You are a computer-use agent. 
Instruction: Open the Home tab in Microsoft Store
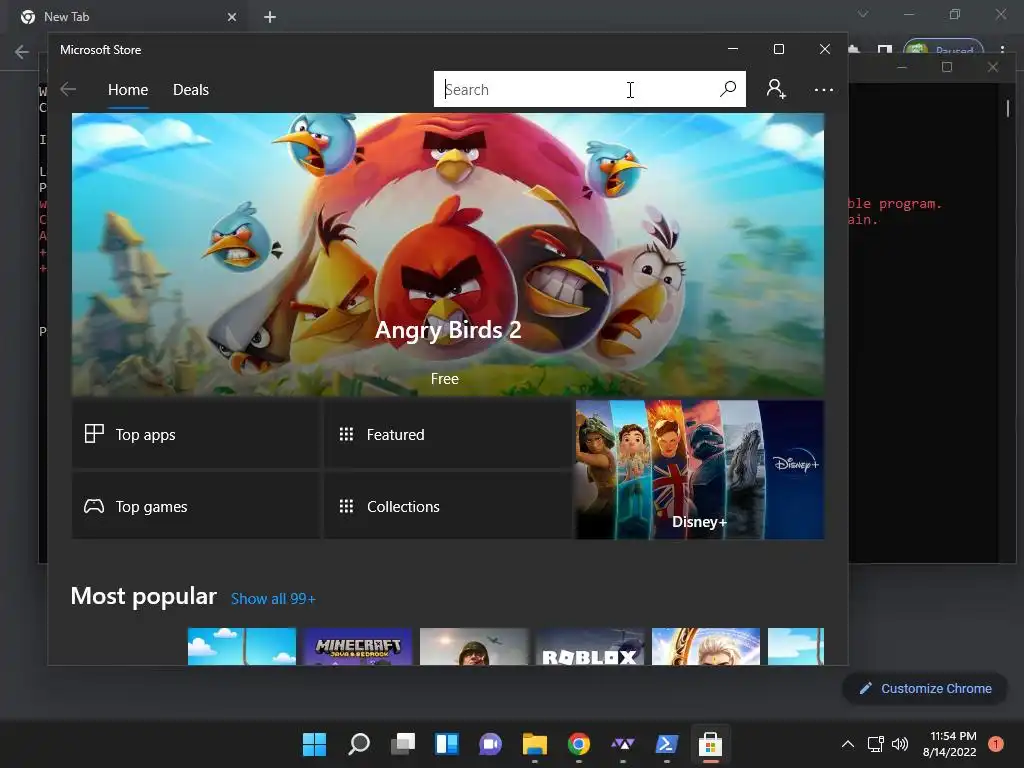[128, 89]
